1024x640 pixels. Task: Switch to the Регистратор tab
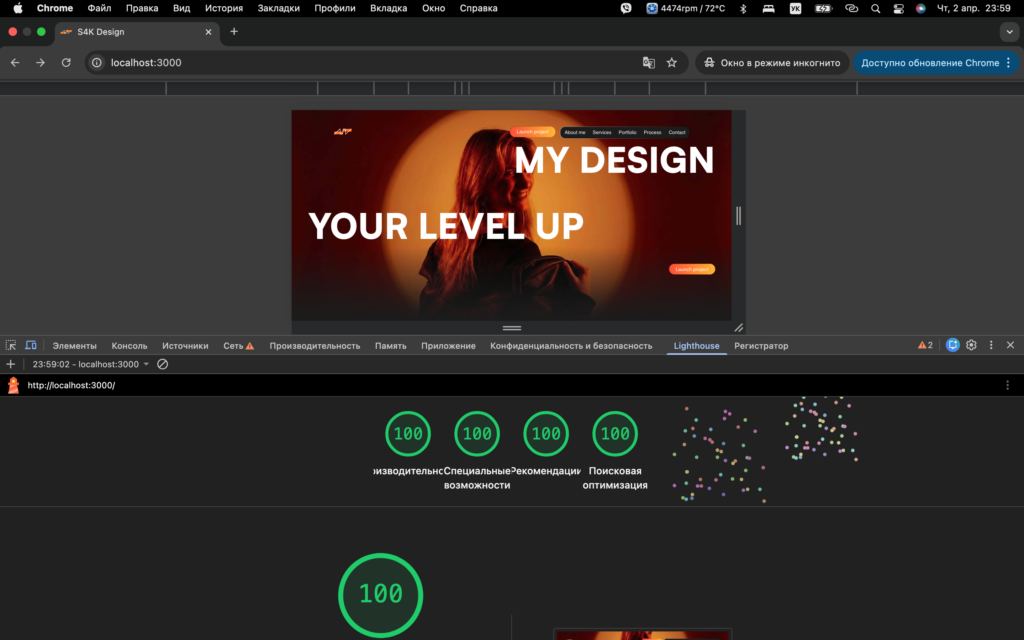point(761,346)
